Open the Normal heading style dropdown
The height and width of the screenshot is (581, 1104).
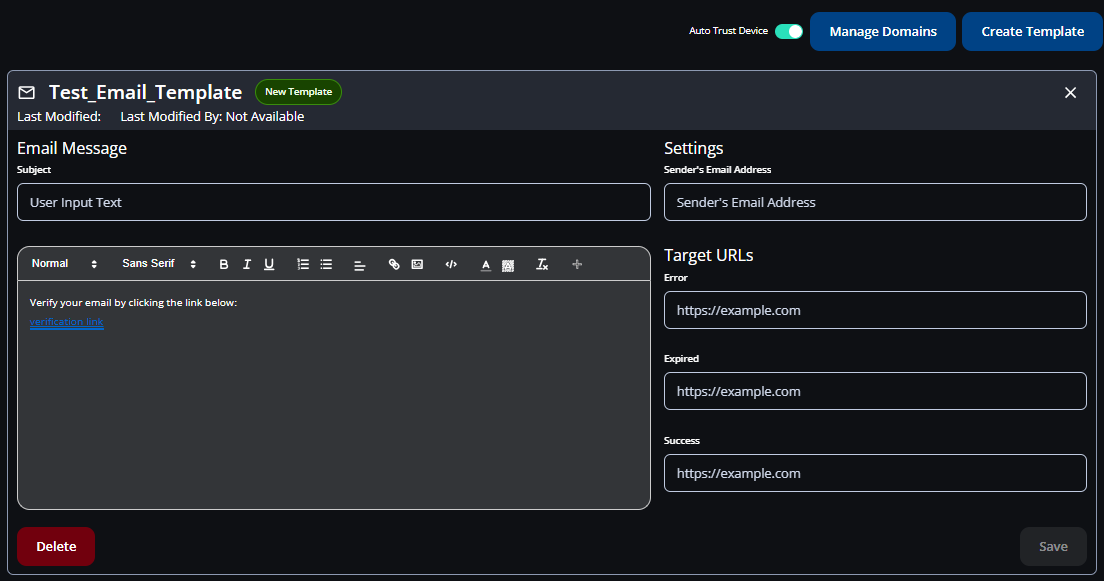tap(64, 263)
